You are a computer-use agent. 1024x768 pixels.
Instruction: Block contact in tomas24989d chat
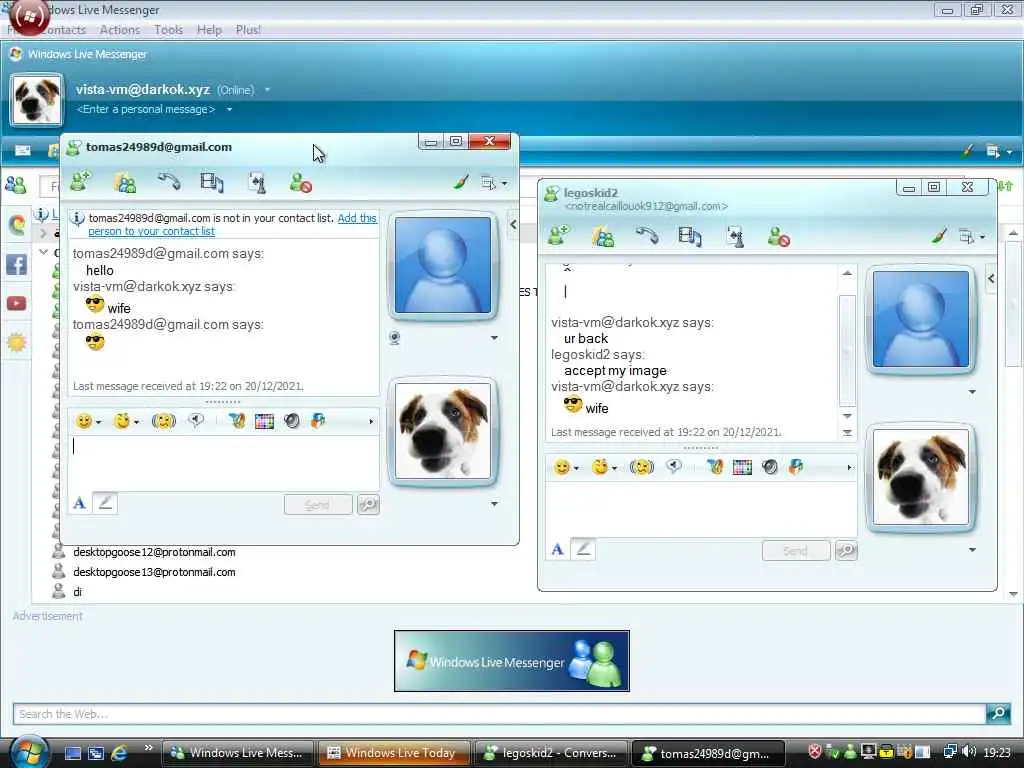(x=300, y=182)
